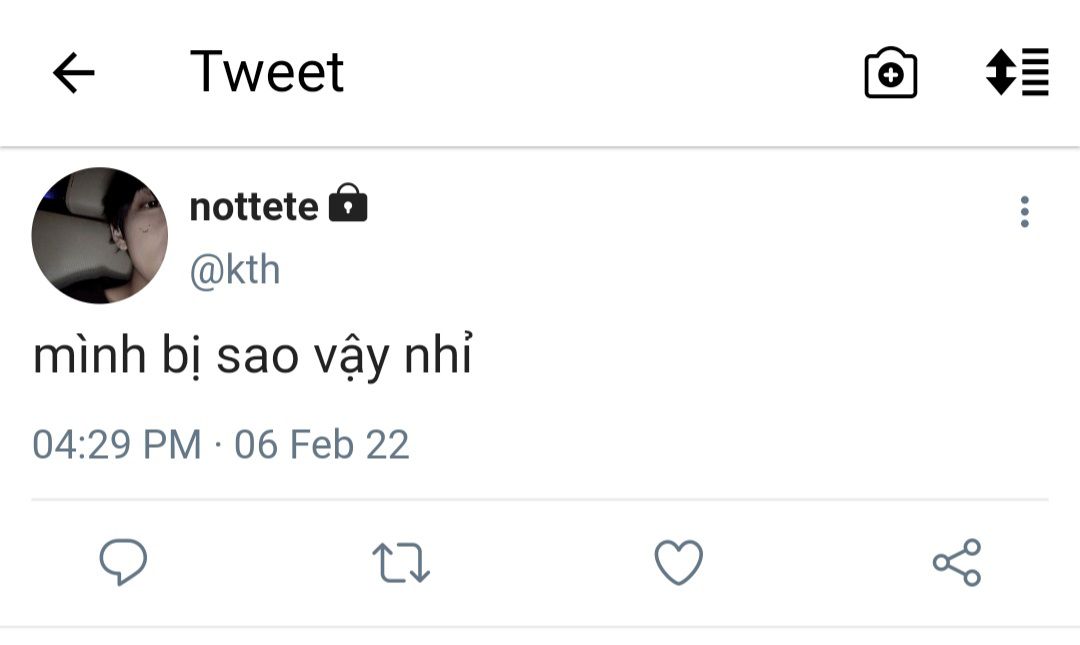Click the dot between time and date

click(x=218, y=445)
